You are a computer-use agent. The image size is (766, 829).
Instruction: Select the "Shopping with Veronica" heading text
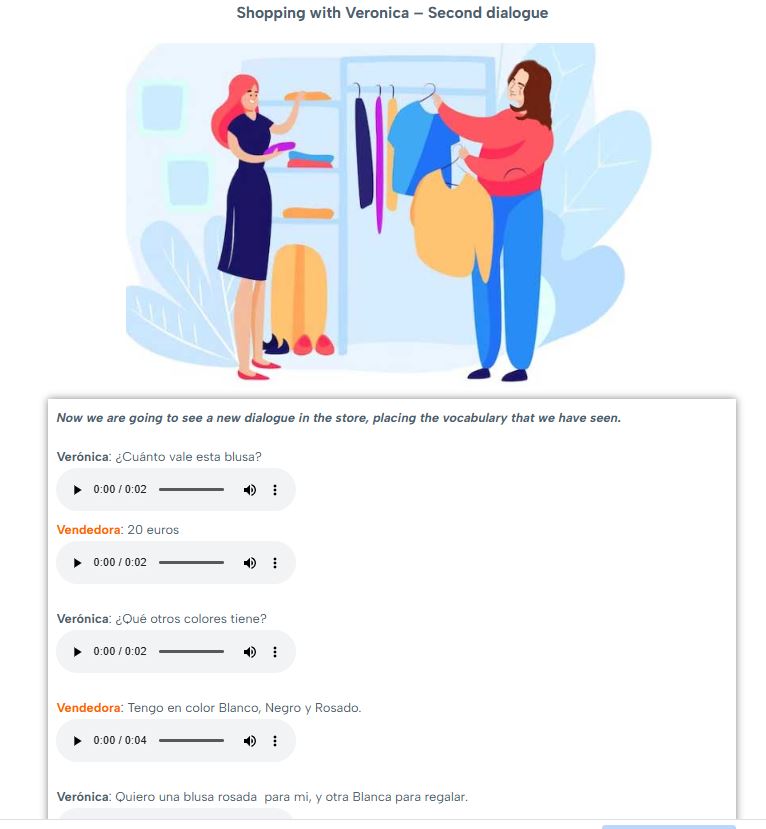pyautogui.click(x=391, y=13)
